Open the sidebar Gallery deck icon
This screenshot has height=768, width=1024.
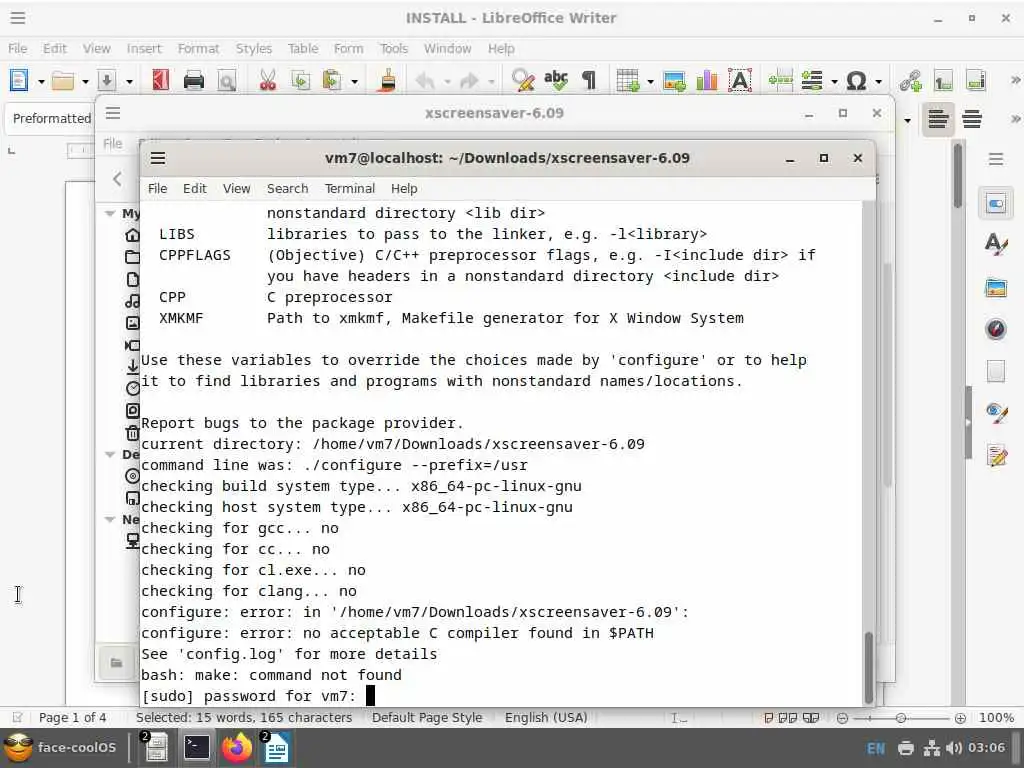(995, 287)
